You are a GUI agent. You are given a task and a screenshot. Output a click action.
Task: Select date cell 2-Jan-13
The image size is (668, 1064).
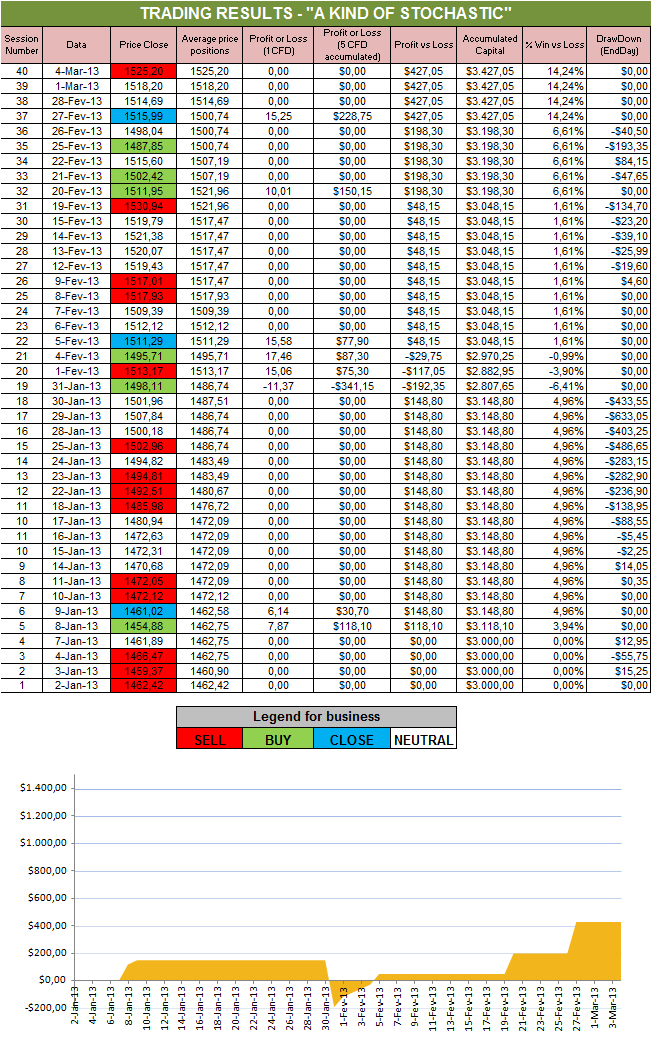click(77, 685)
